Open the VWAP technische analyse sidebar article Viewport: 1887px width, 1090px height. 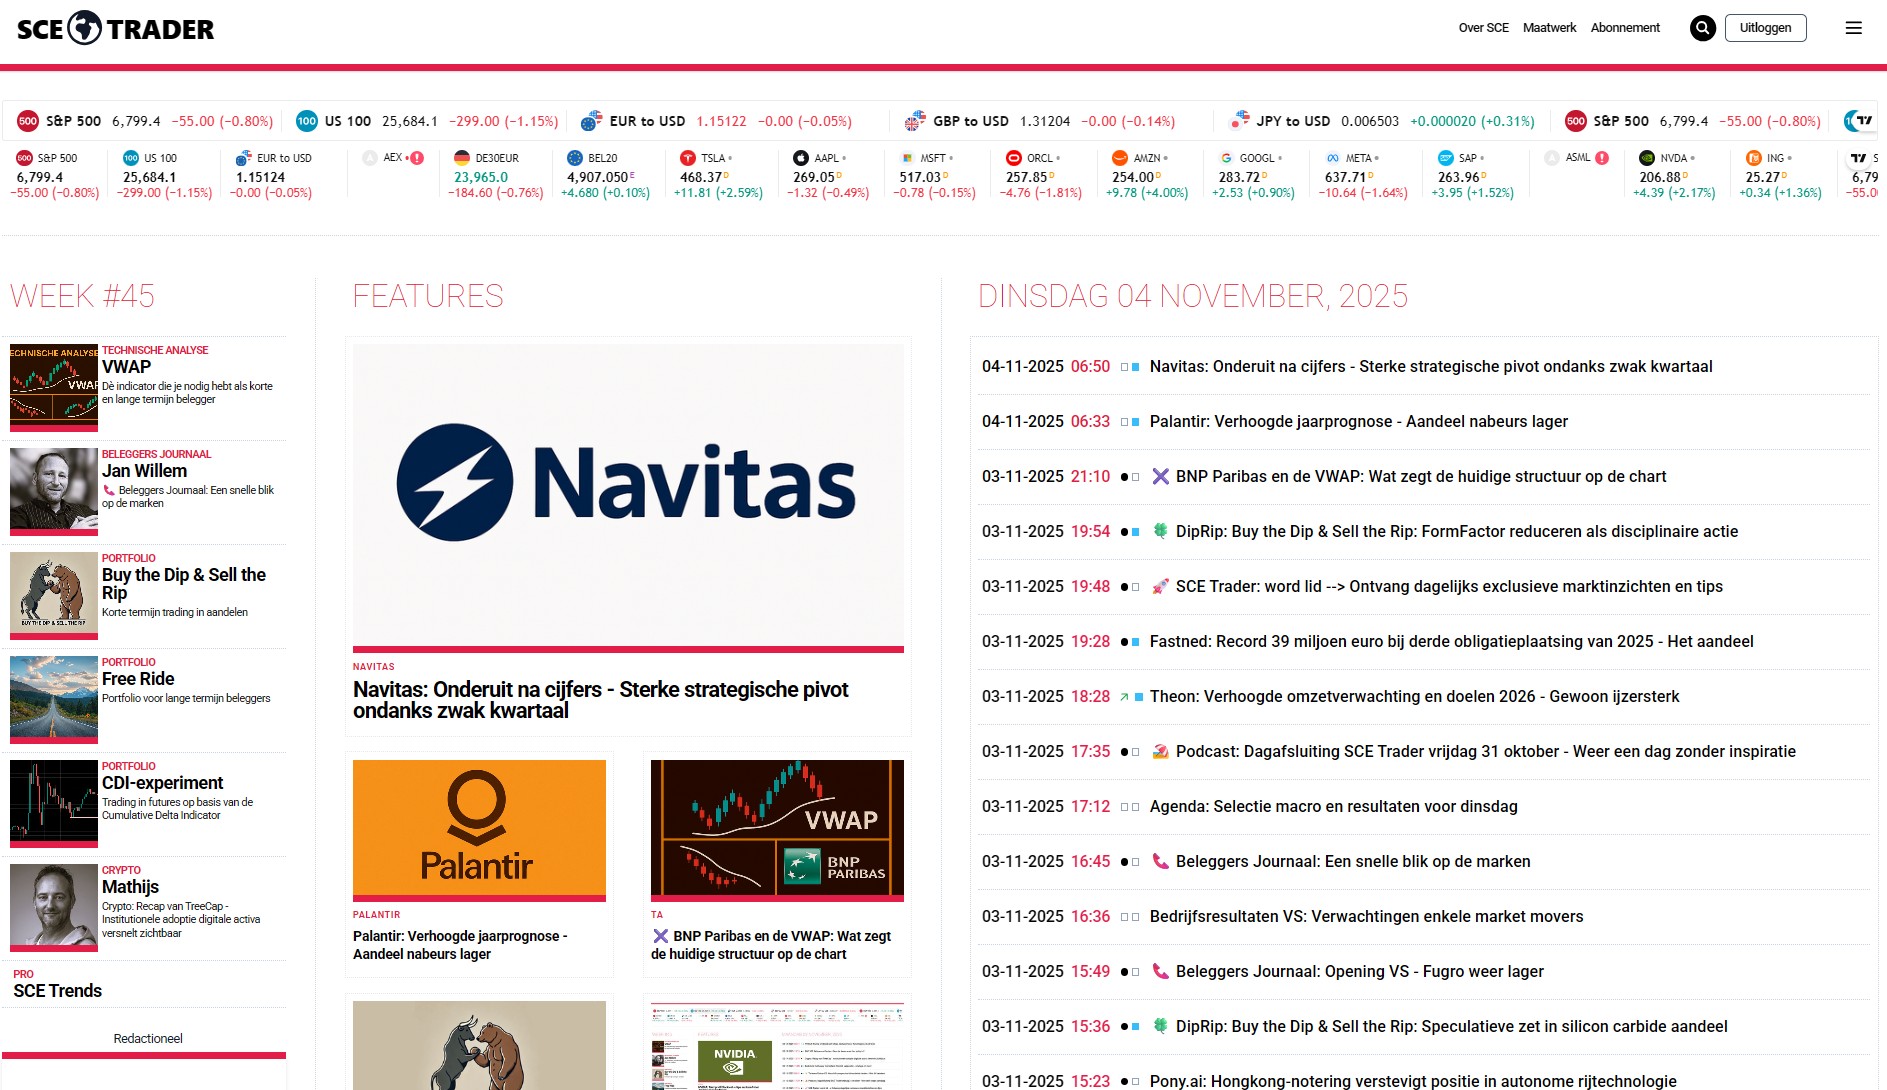(x=127, y=367)
